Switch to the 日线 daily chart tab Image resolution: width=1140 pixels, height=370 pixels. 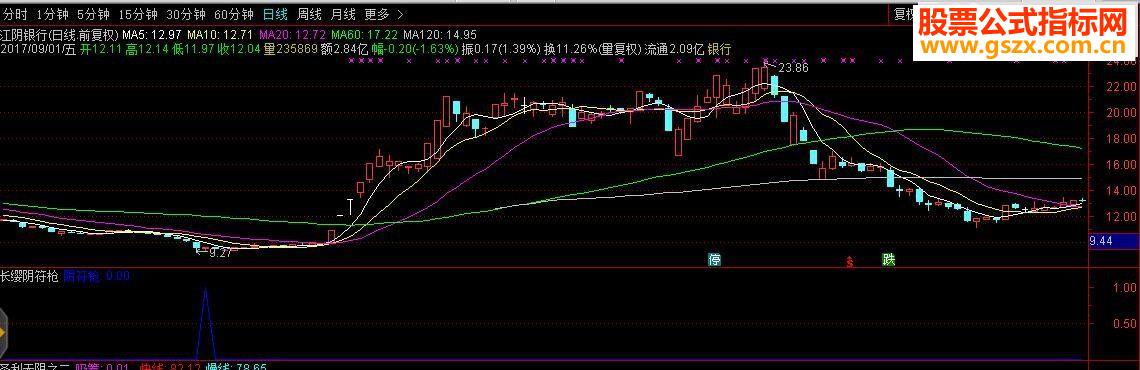tap(275, 14)
